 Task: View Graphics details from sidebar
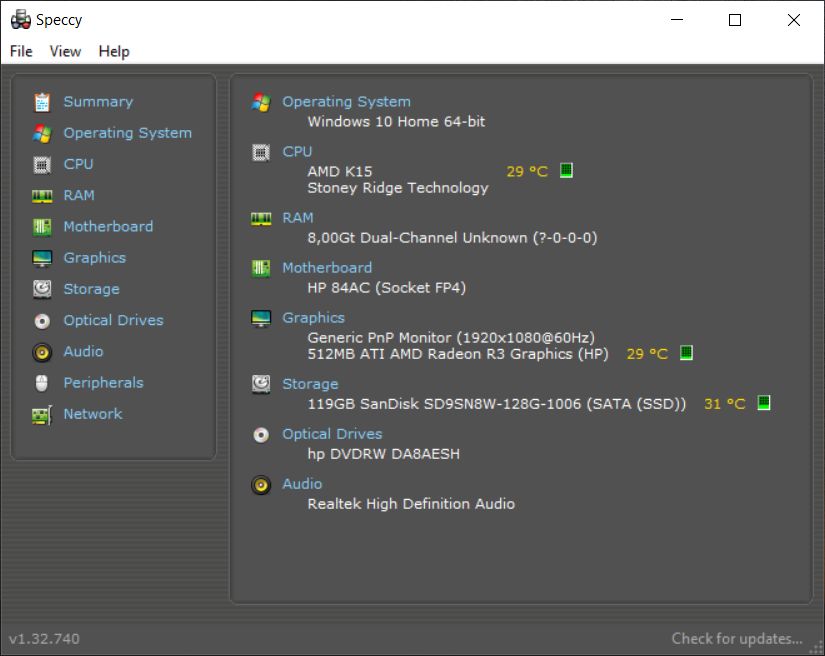point(95,258)
